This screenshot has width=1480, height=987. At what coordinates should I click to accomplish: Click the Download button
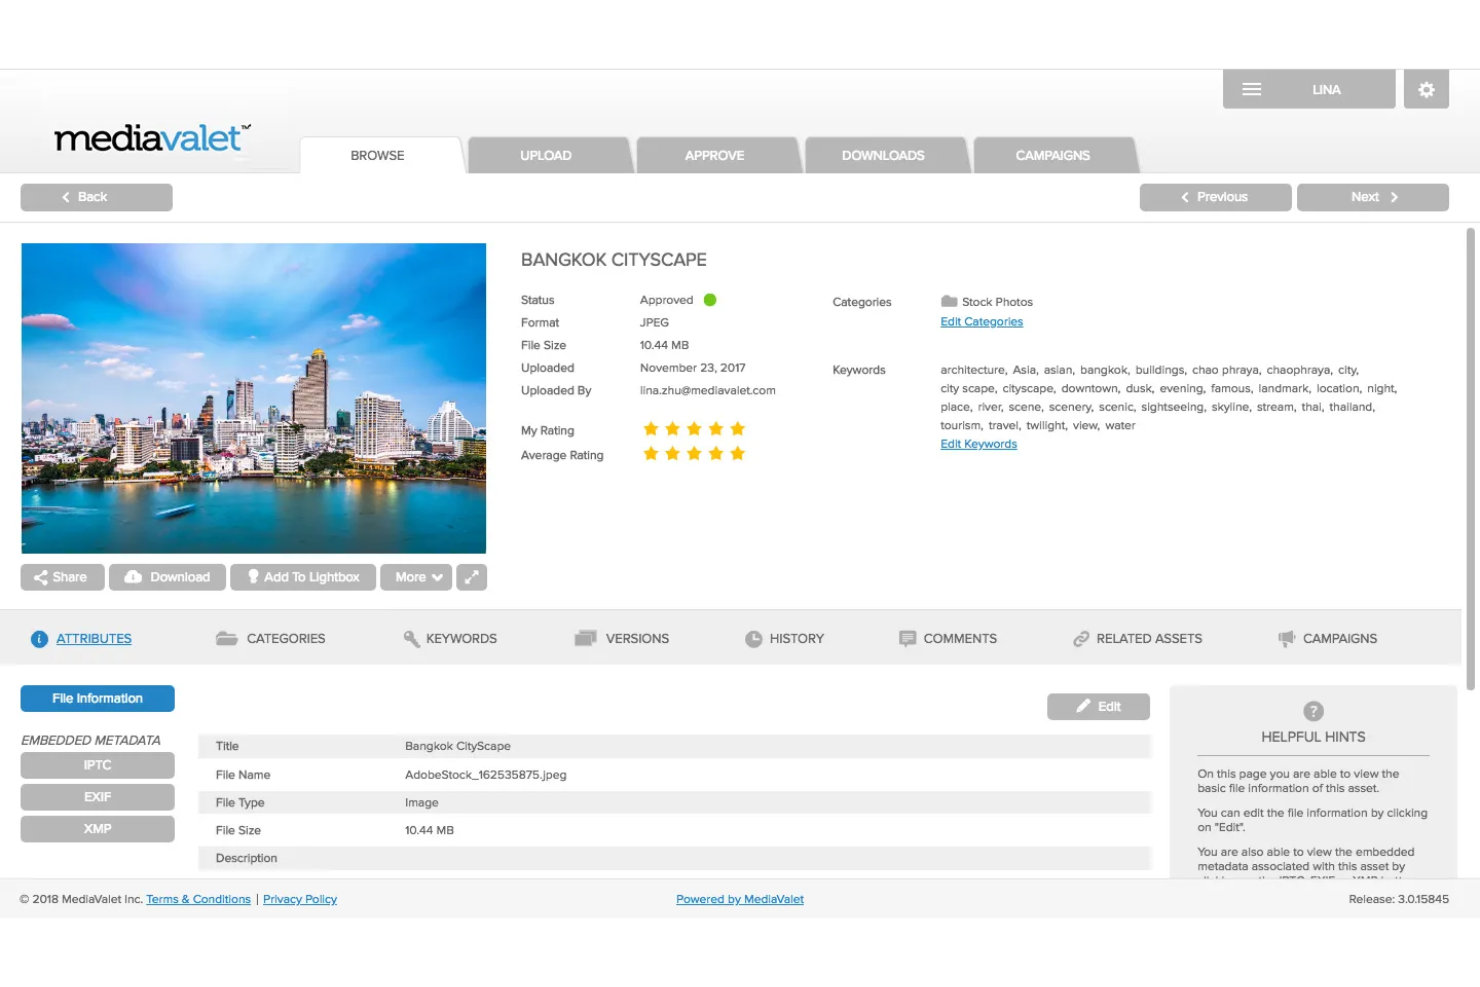(x=167, y=577)
